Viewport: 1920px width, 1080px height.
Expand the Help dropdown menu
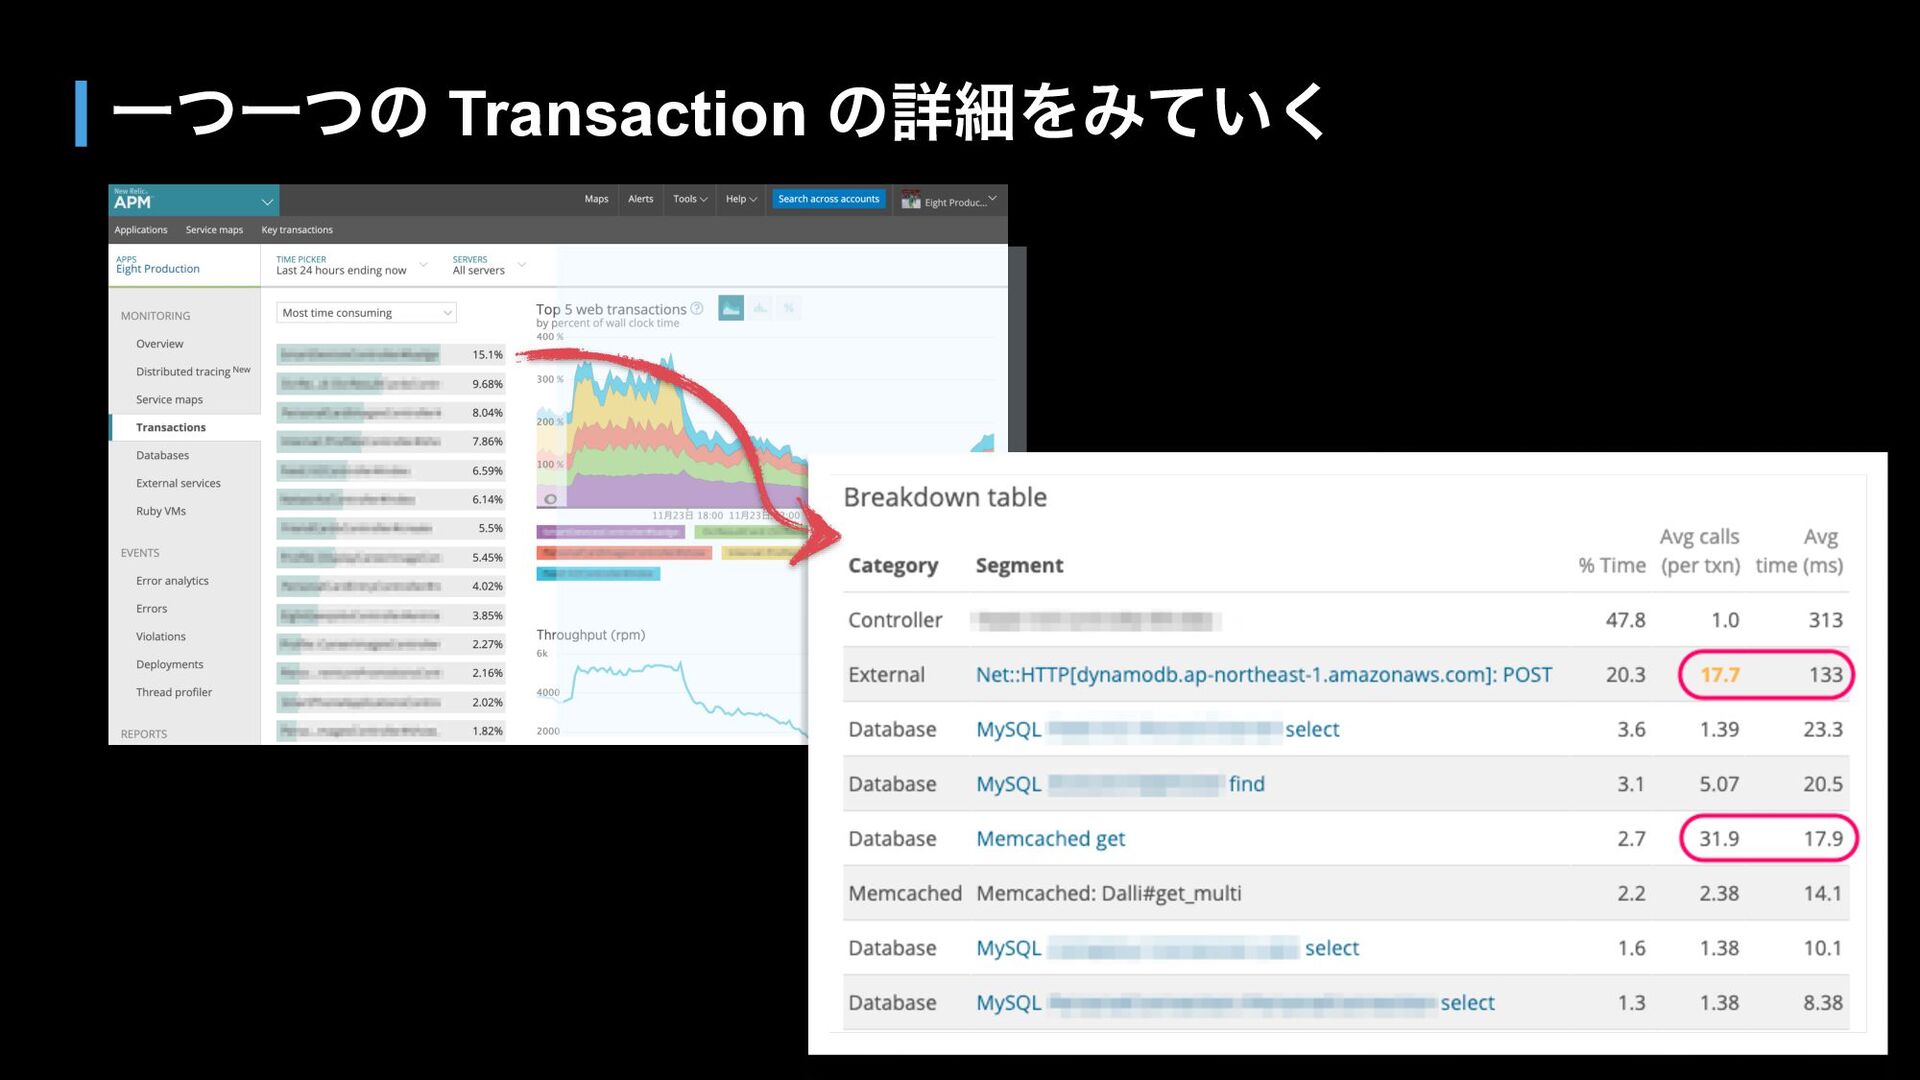(x=741, y=199)
